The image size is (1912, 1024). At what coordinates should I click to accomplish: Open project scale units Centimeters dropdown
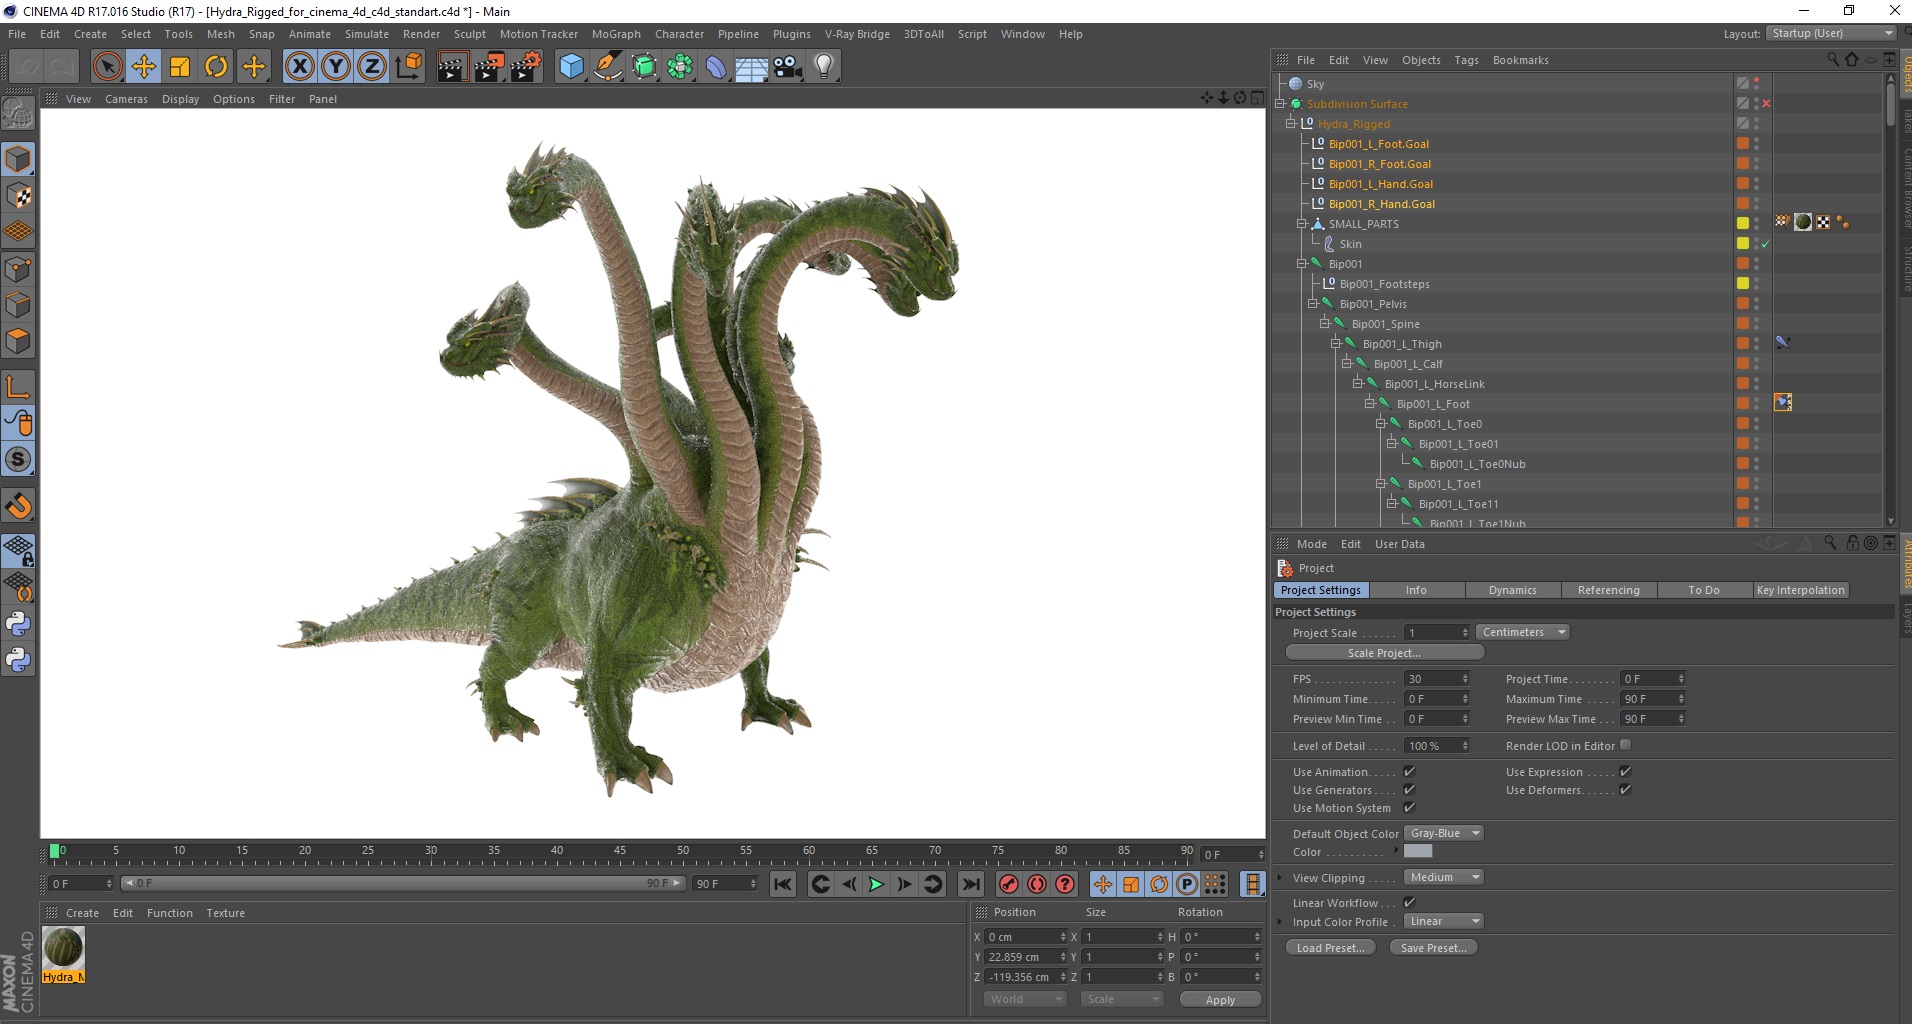(x=1523, y=633)
